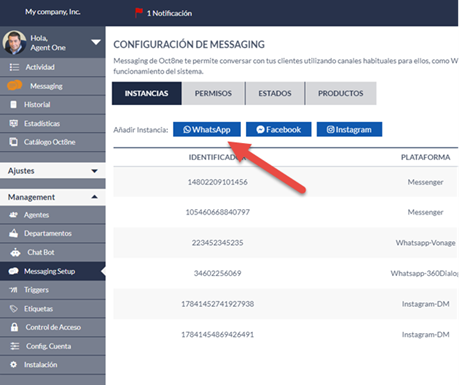Click the Departamentos icon
This screenshot has width=459, height=385.
(14, 233)
